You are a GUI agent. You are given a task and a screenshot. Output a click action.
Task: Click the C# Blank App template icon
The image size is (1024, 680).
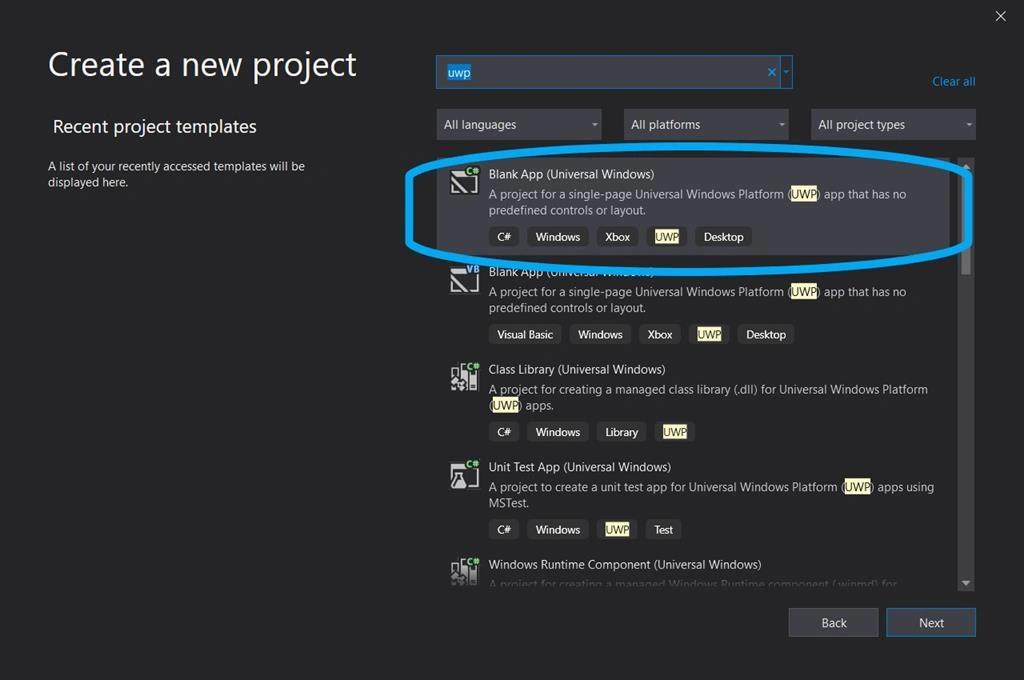click(464, 181)
